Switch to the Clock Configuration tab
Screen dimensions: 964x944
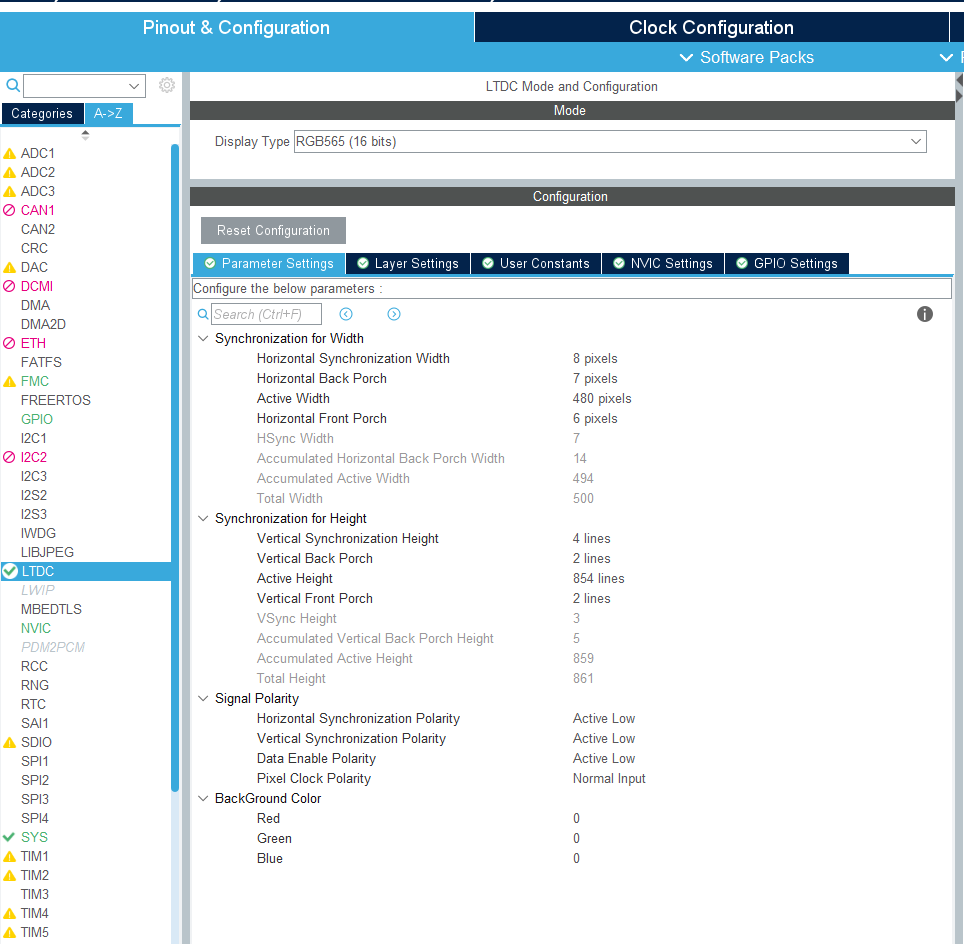click(x=711, y=27)
